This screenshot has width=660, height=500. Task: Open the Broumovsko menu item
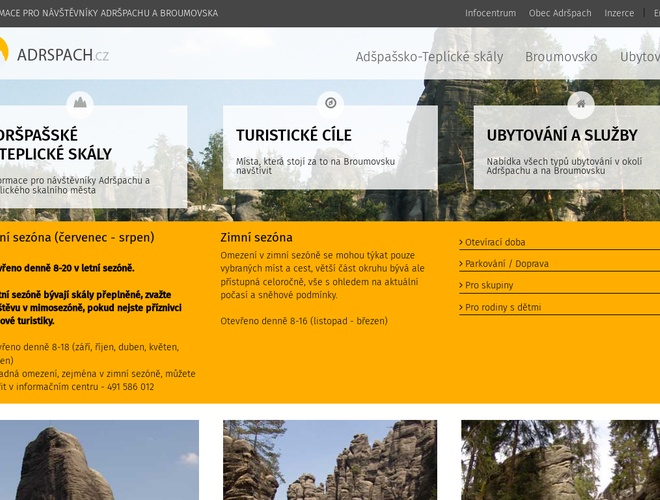561,57
